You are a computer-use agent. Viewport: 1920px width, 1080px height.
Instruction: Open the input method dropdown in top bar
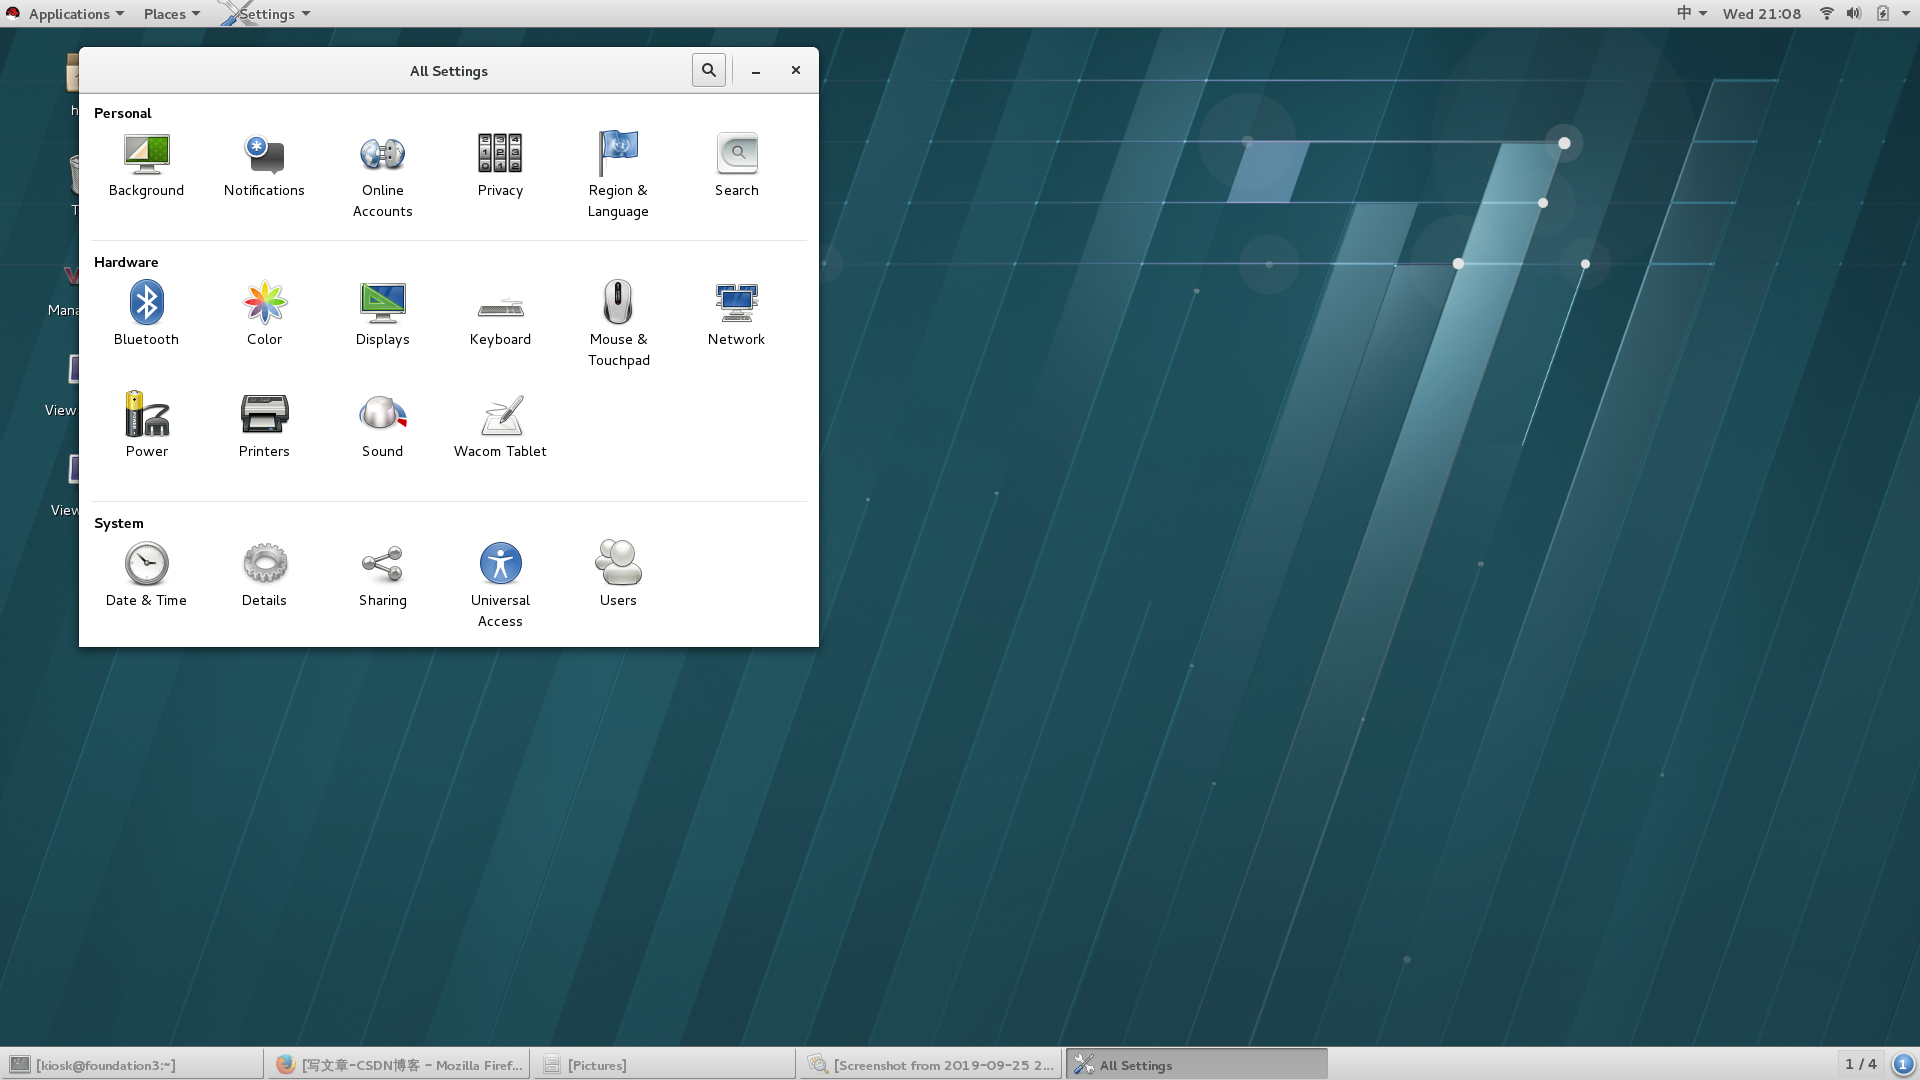pyautogui.click(x=1691, y=14)
